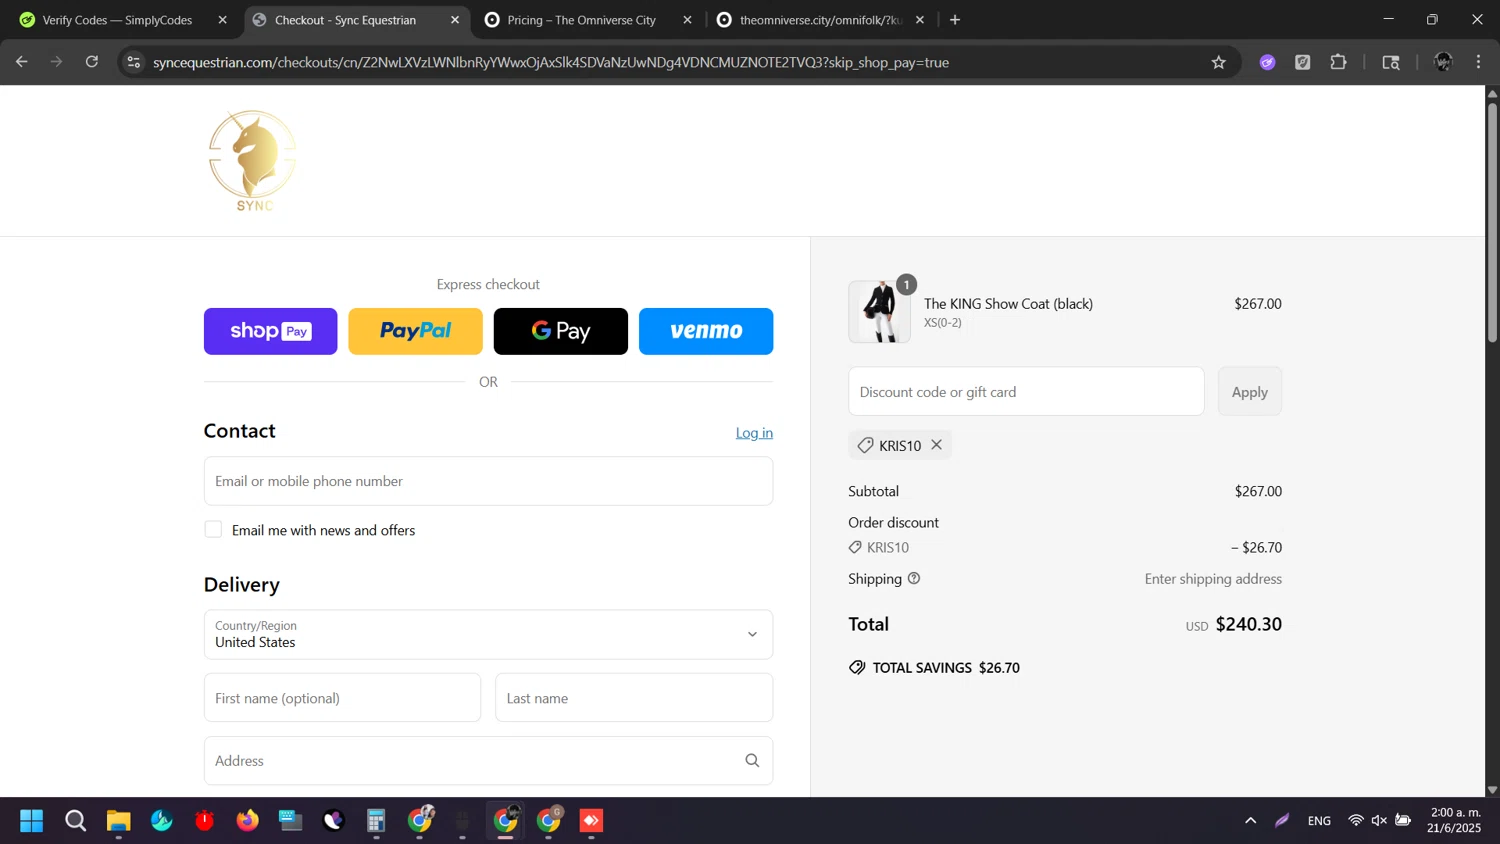Expand the Country/Region dropdown
1500x844 pixels.
point(488,634)
